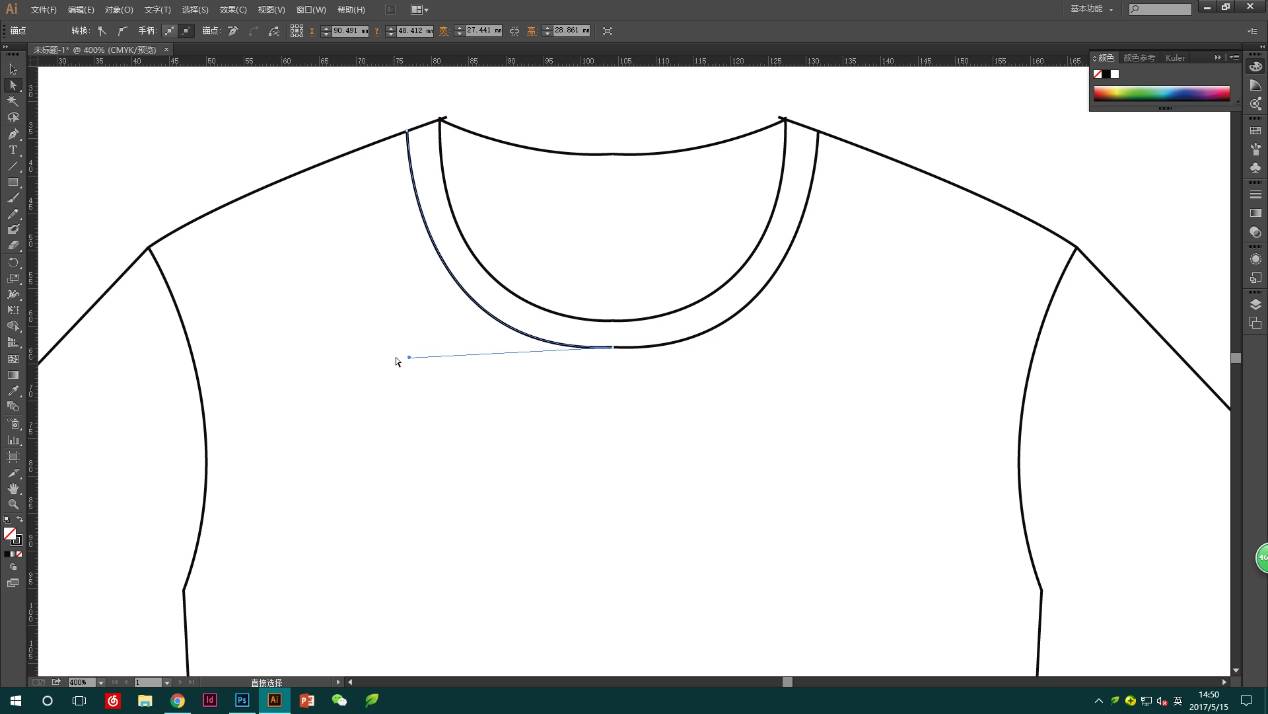This screenshot has width=1268, height=714.
Task: Click the search field in title bar
Action: pyautogui.click(x=1160, y=9)
